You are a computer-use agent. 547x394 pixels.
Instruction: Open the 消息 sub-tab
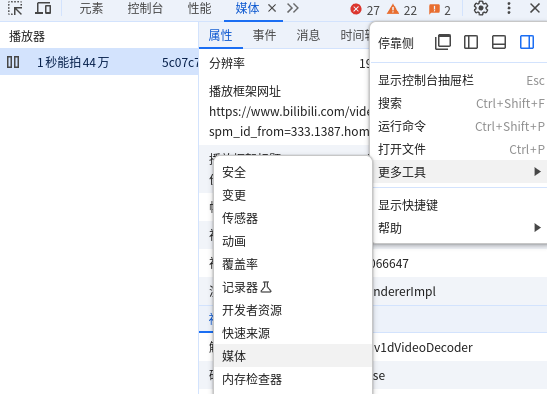tap(308, 35)
